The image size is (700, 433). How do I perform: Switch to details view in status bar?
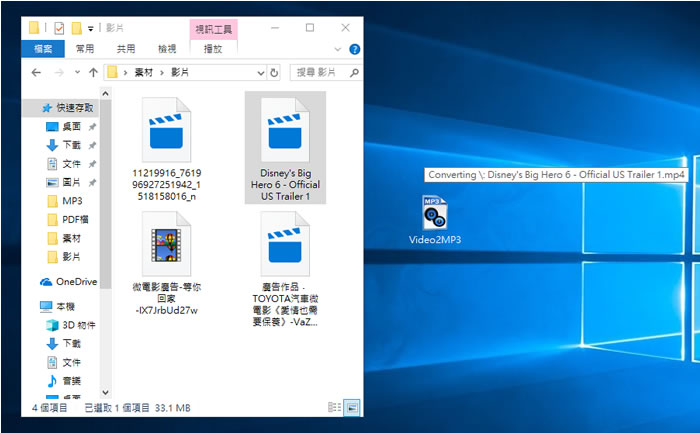click(334, 407)
